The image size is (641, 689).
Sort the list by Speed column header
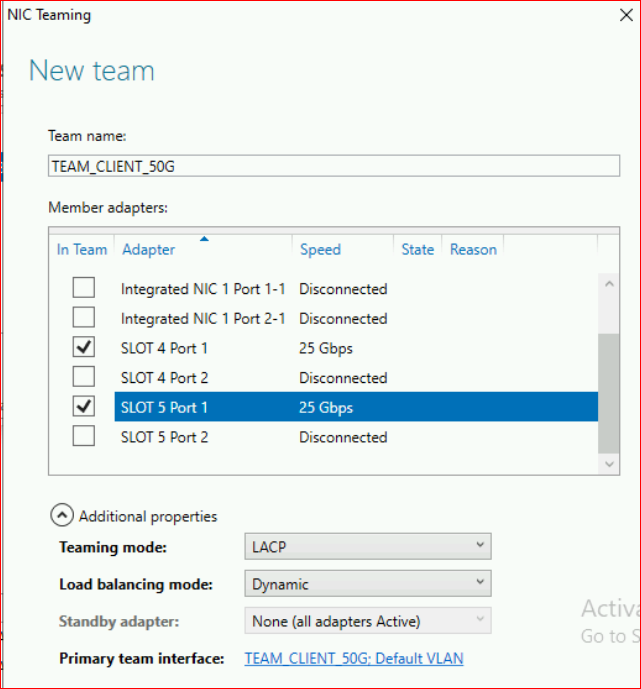pos(320,249)
